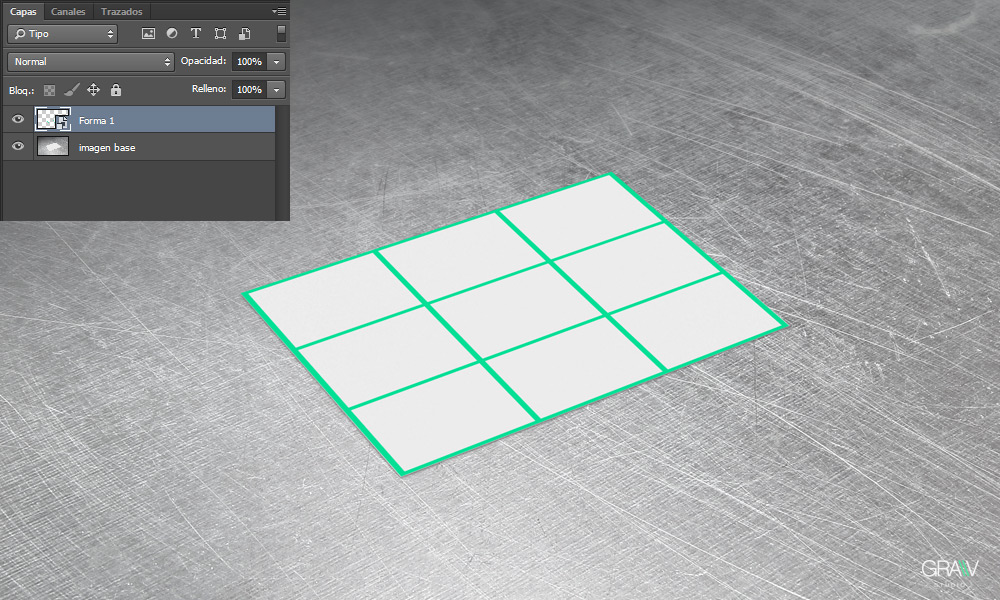Switch to the Capas tab
This screenshot has width=1000, height=600.
pos(23,11)
